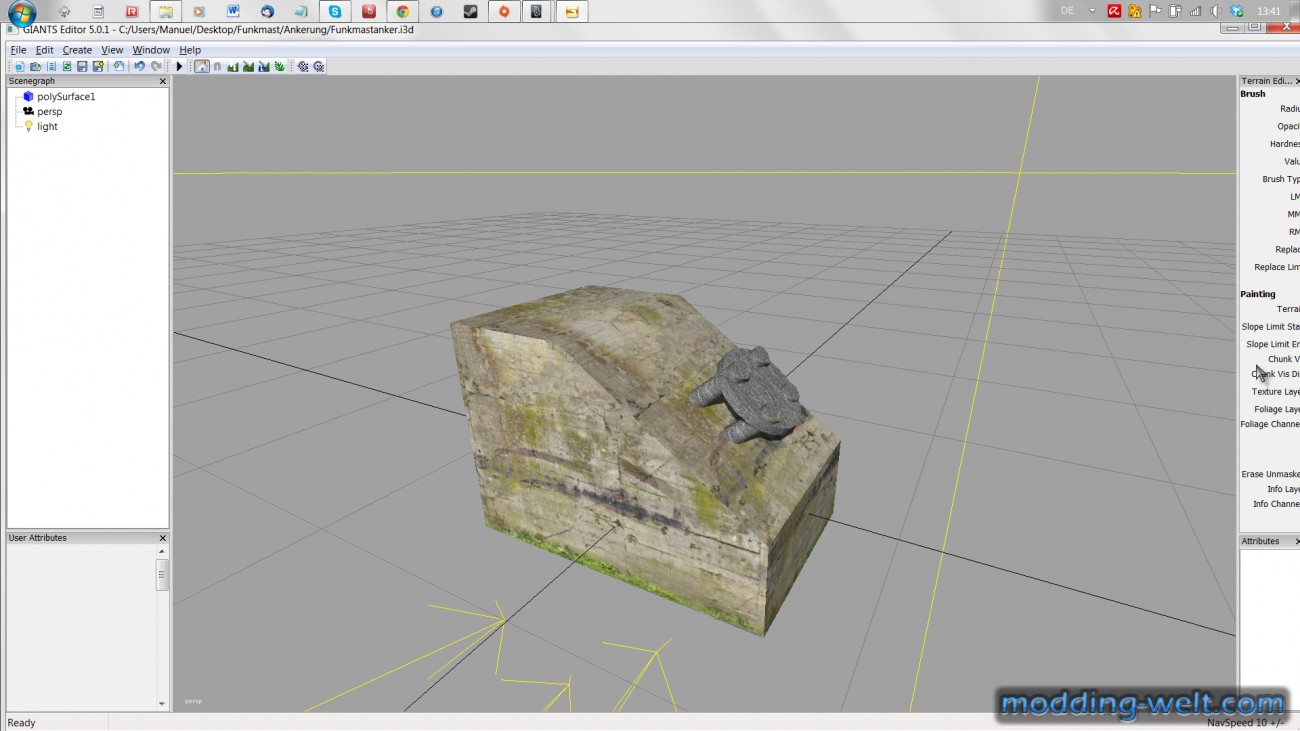Click the document list toolbar icon beside Open

coord(51,67)
